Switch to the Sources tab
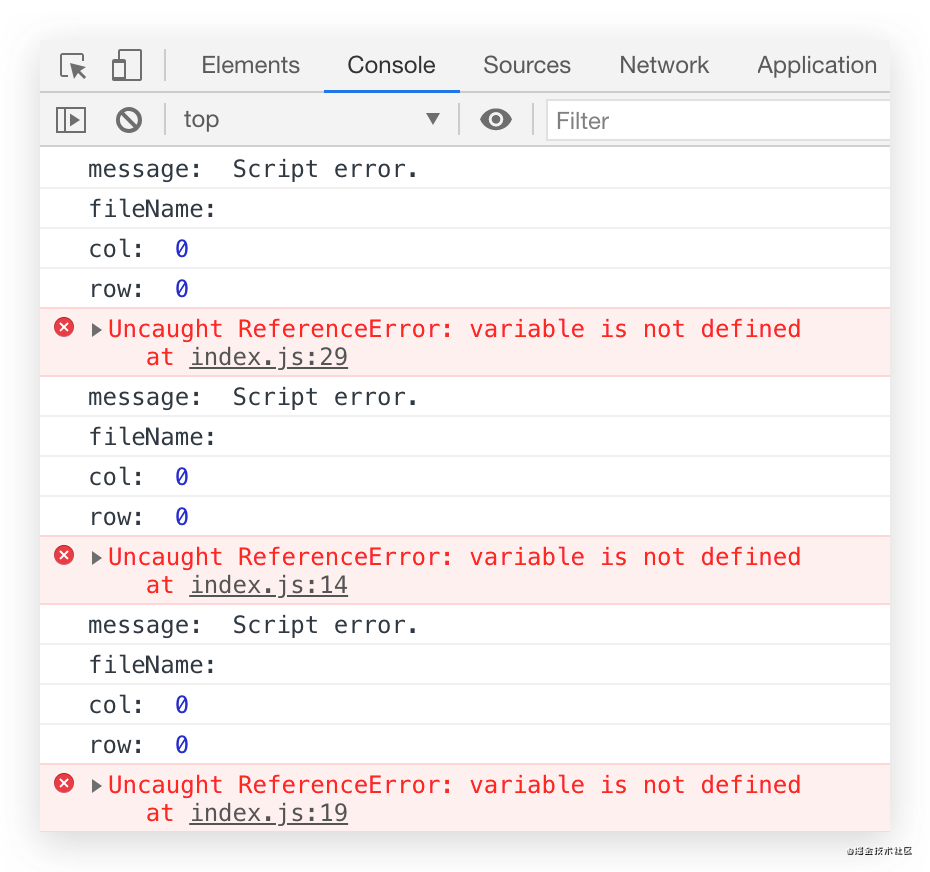The height and width of the screenshot is (872, 930). (526, 66)
